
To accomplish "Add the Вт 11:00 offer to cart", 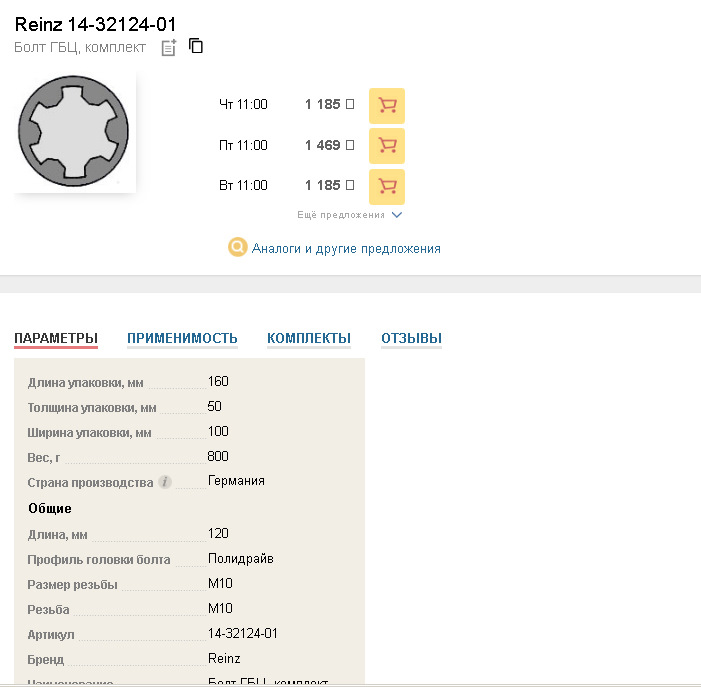I will click(386, 186).
